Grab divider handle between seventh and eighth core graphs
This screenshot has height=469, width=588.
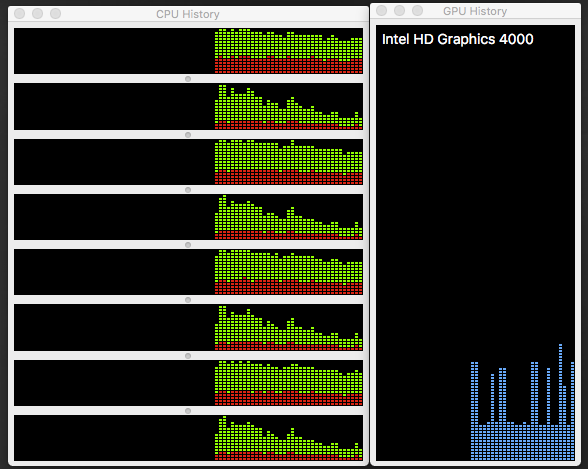tap(188, 411)
